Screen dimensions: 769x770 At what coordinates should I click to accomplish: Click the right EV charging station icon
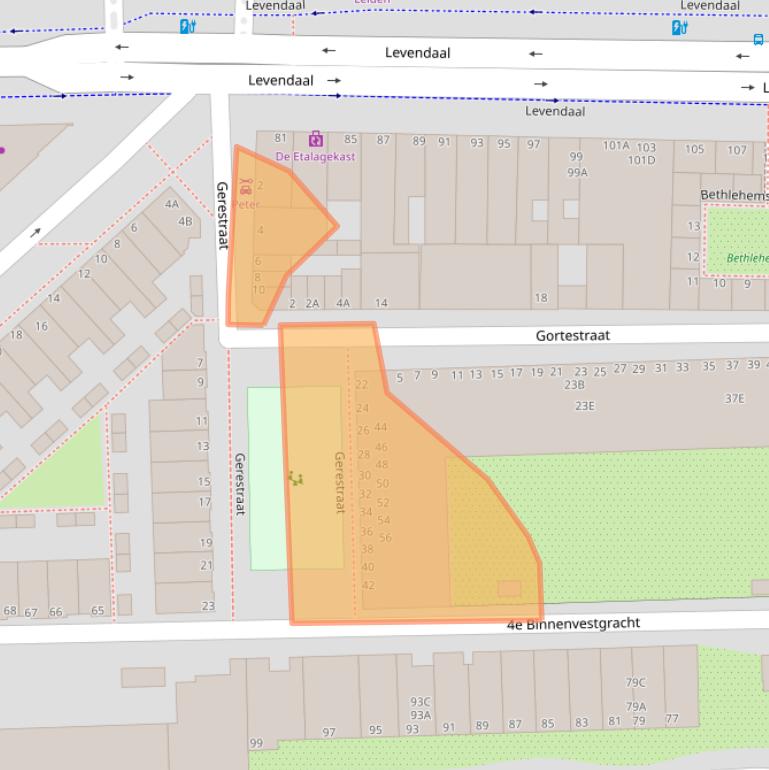[680, 27]
